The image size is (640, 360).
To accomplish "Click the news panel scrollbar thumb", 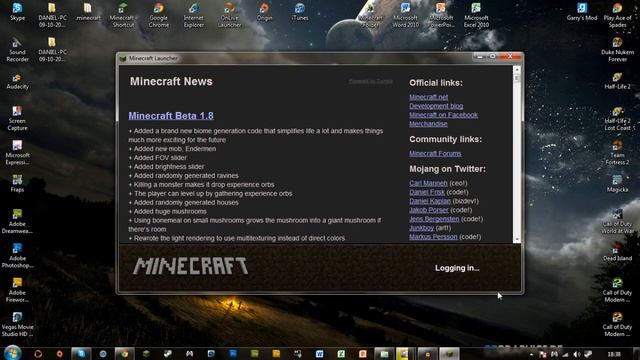I will pyautogui.click(x=517, y=78).
